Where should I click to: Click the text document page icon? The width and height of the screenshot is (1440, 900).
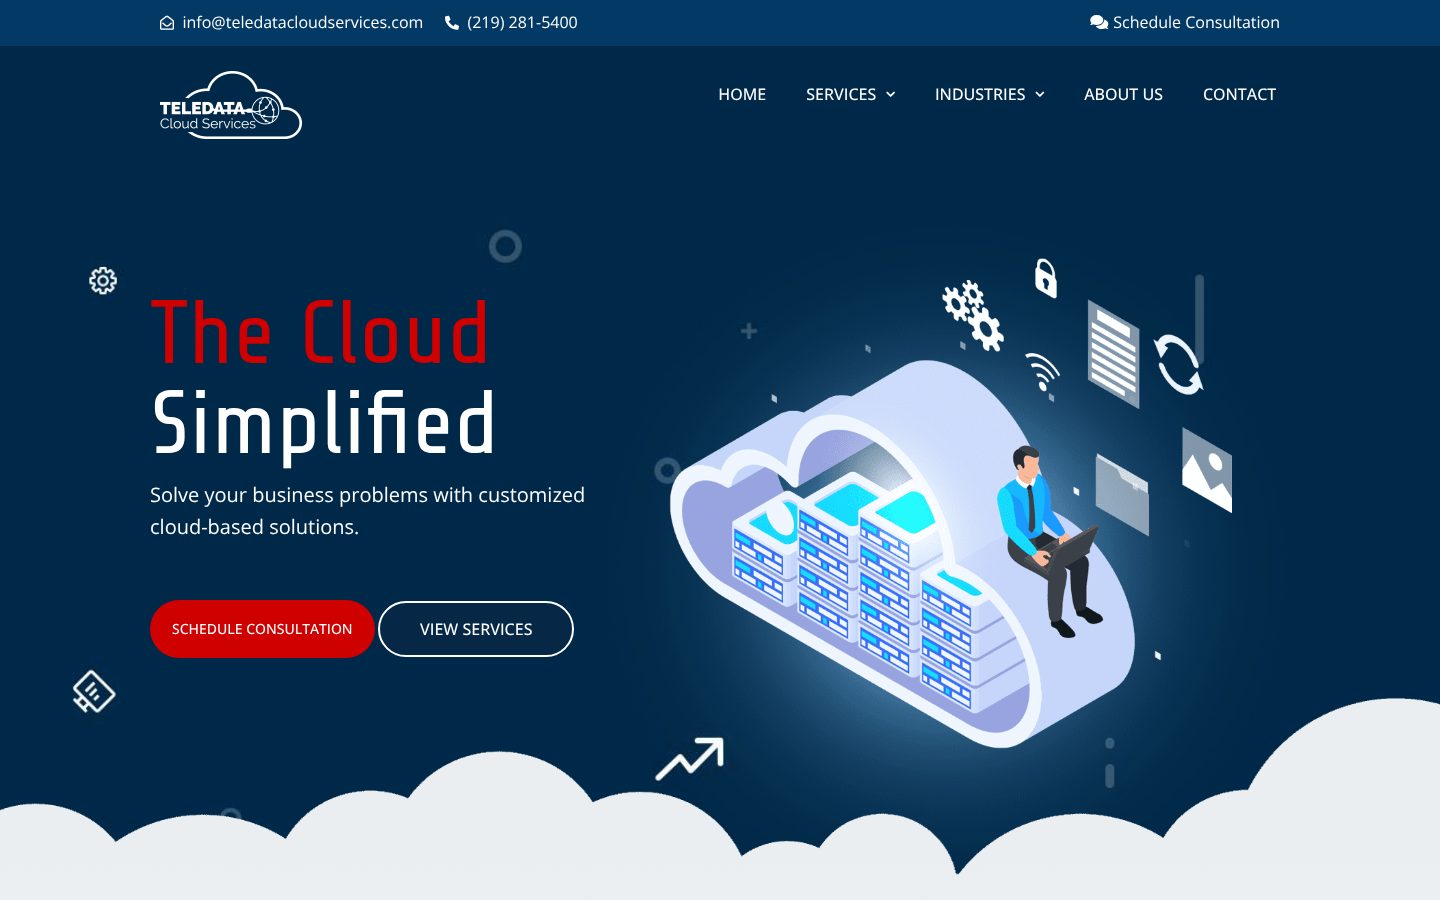(x=1114, y=354)
